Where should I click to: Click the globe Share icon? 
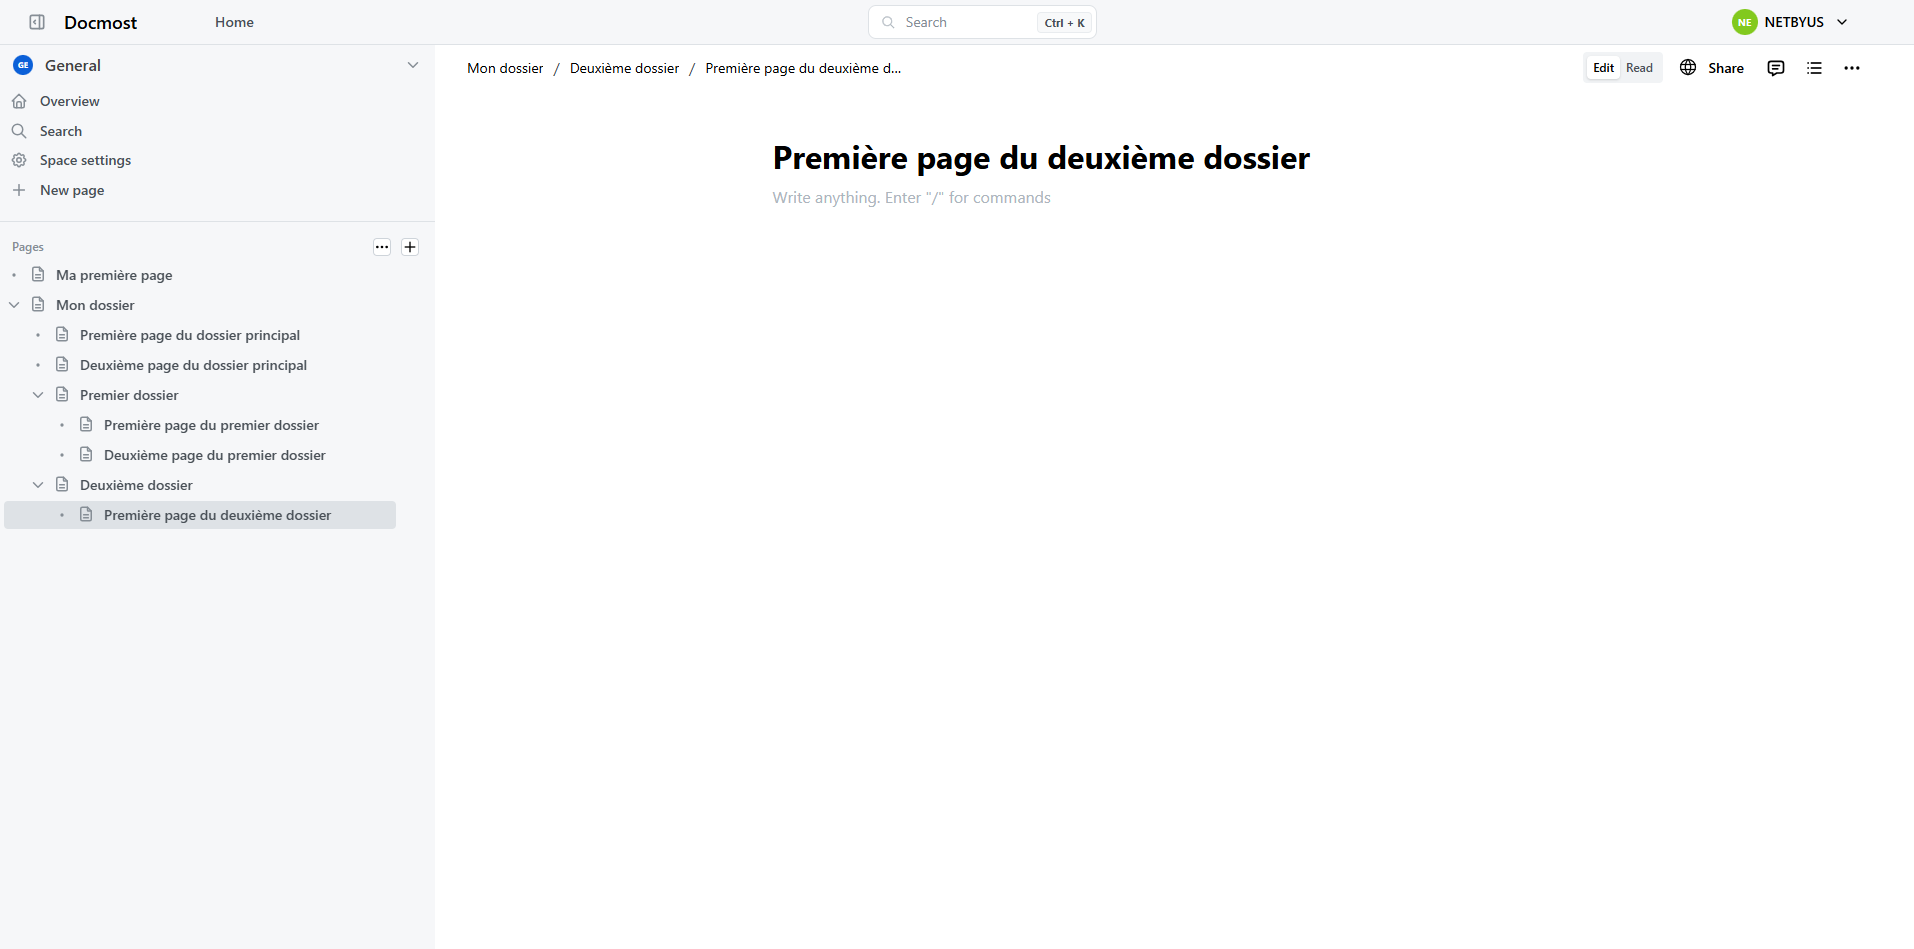click(x=1688, y=68)
